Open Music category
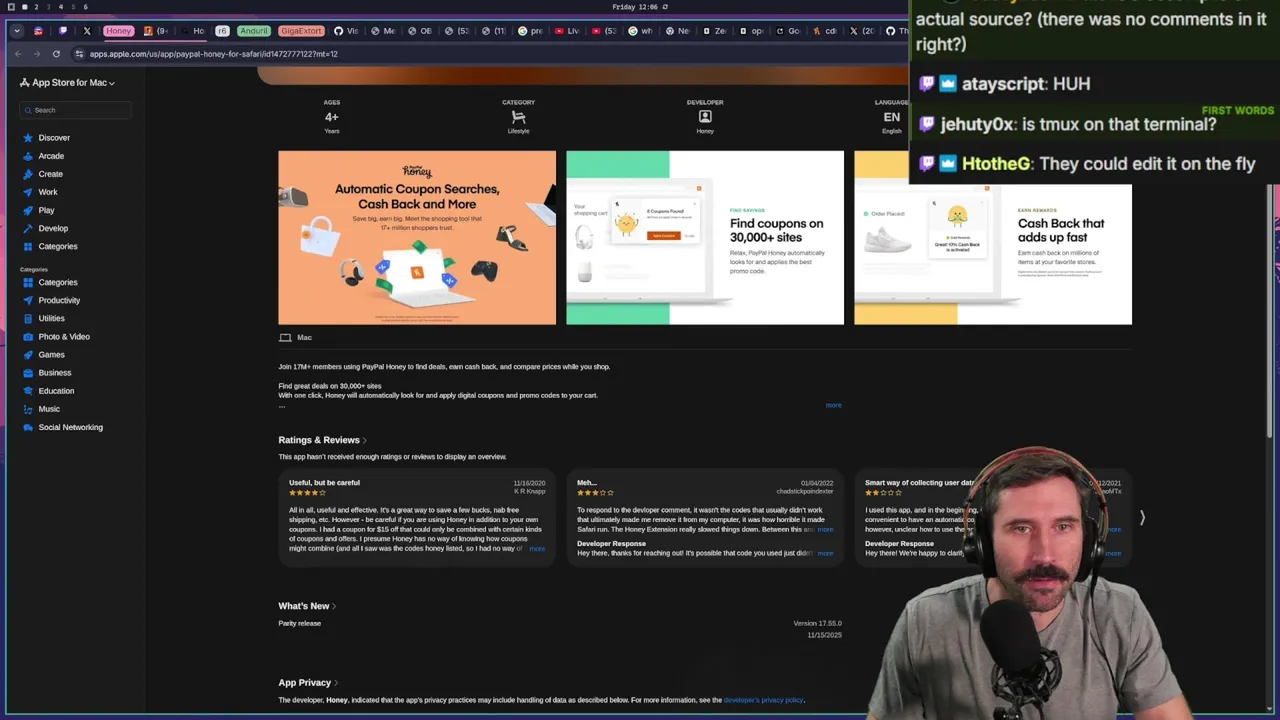1280x720 pixels. (x=49, y=409)
